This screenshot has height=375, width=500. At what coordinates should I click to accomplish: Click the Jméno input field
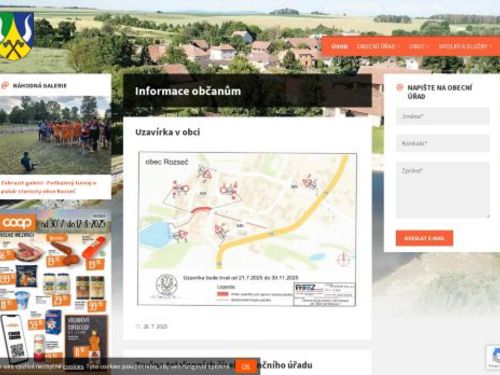coord(443,116)
